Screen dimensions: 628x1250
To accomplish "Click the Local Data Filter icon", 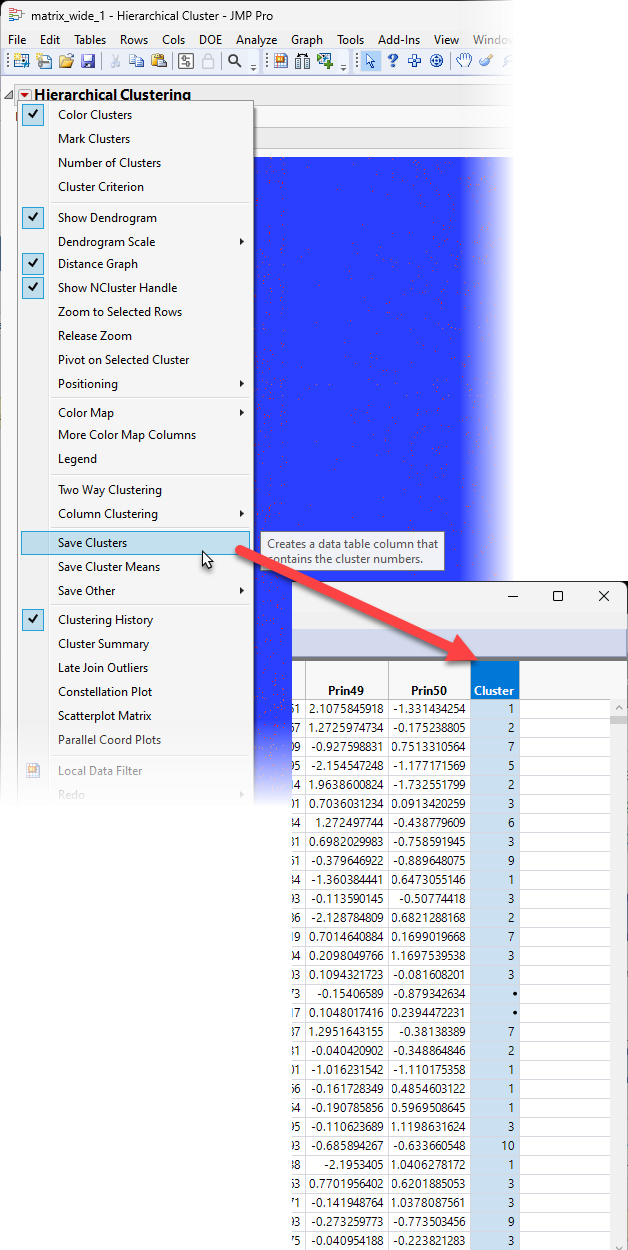I will pyautogui.click(x=33, y=771).
